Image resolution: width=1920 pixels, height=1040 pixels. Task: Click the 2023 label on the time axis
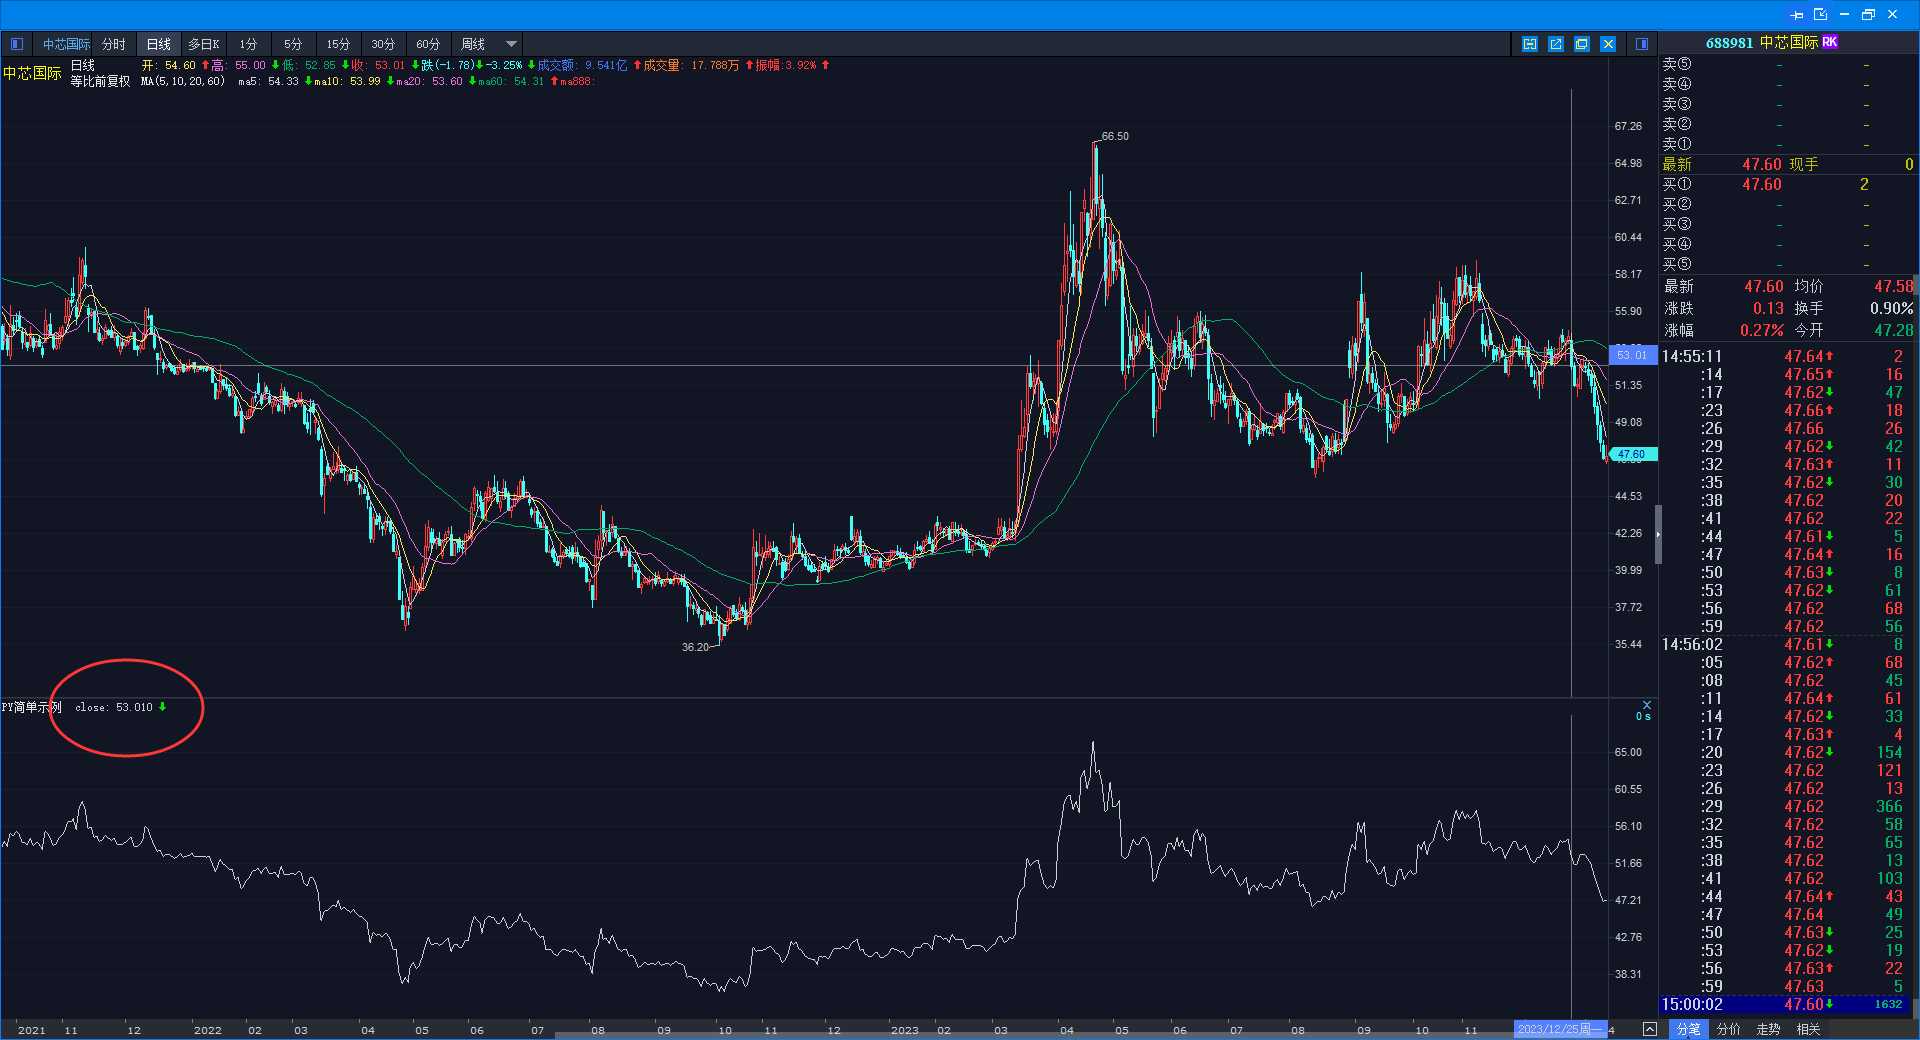tap(904, 1030)
